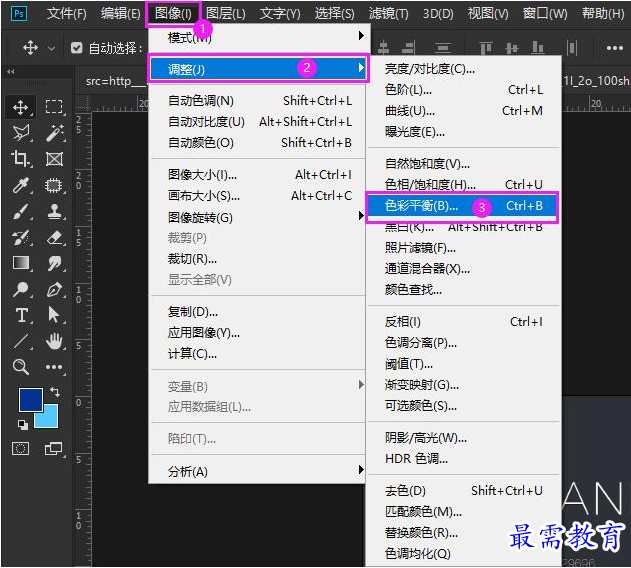Toggle Quick Mask mode
This screenshot has height=568, width=631.
click(x=21, y=448)
